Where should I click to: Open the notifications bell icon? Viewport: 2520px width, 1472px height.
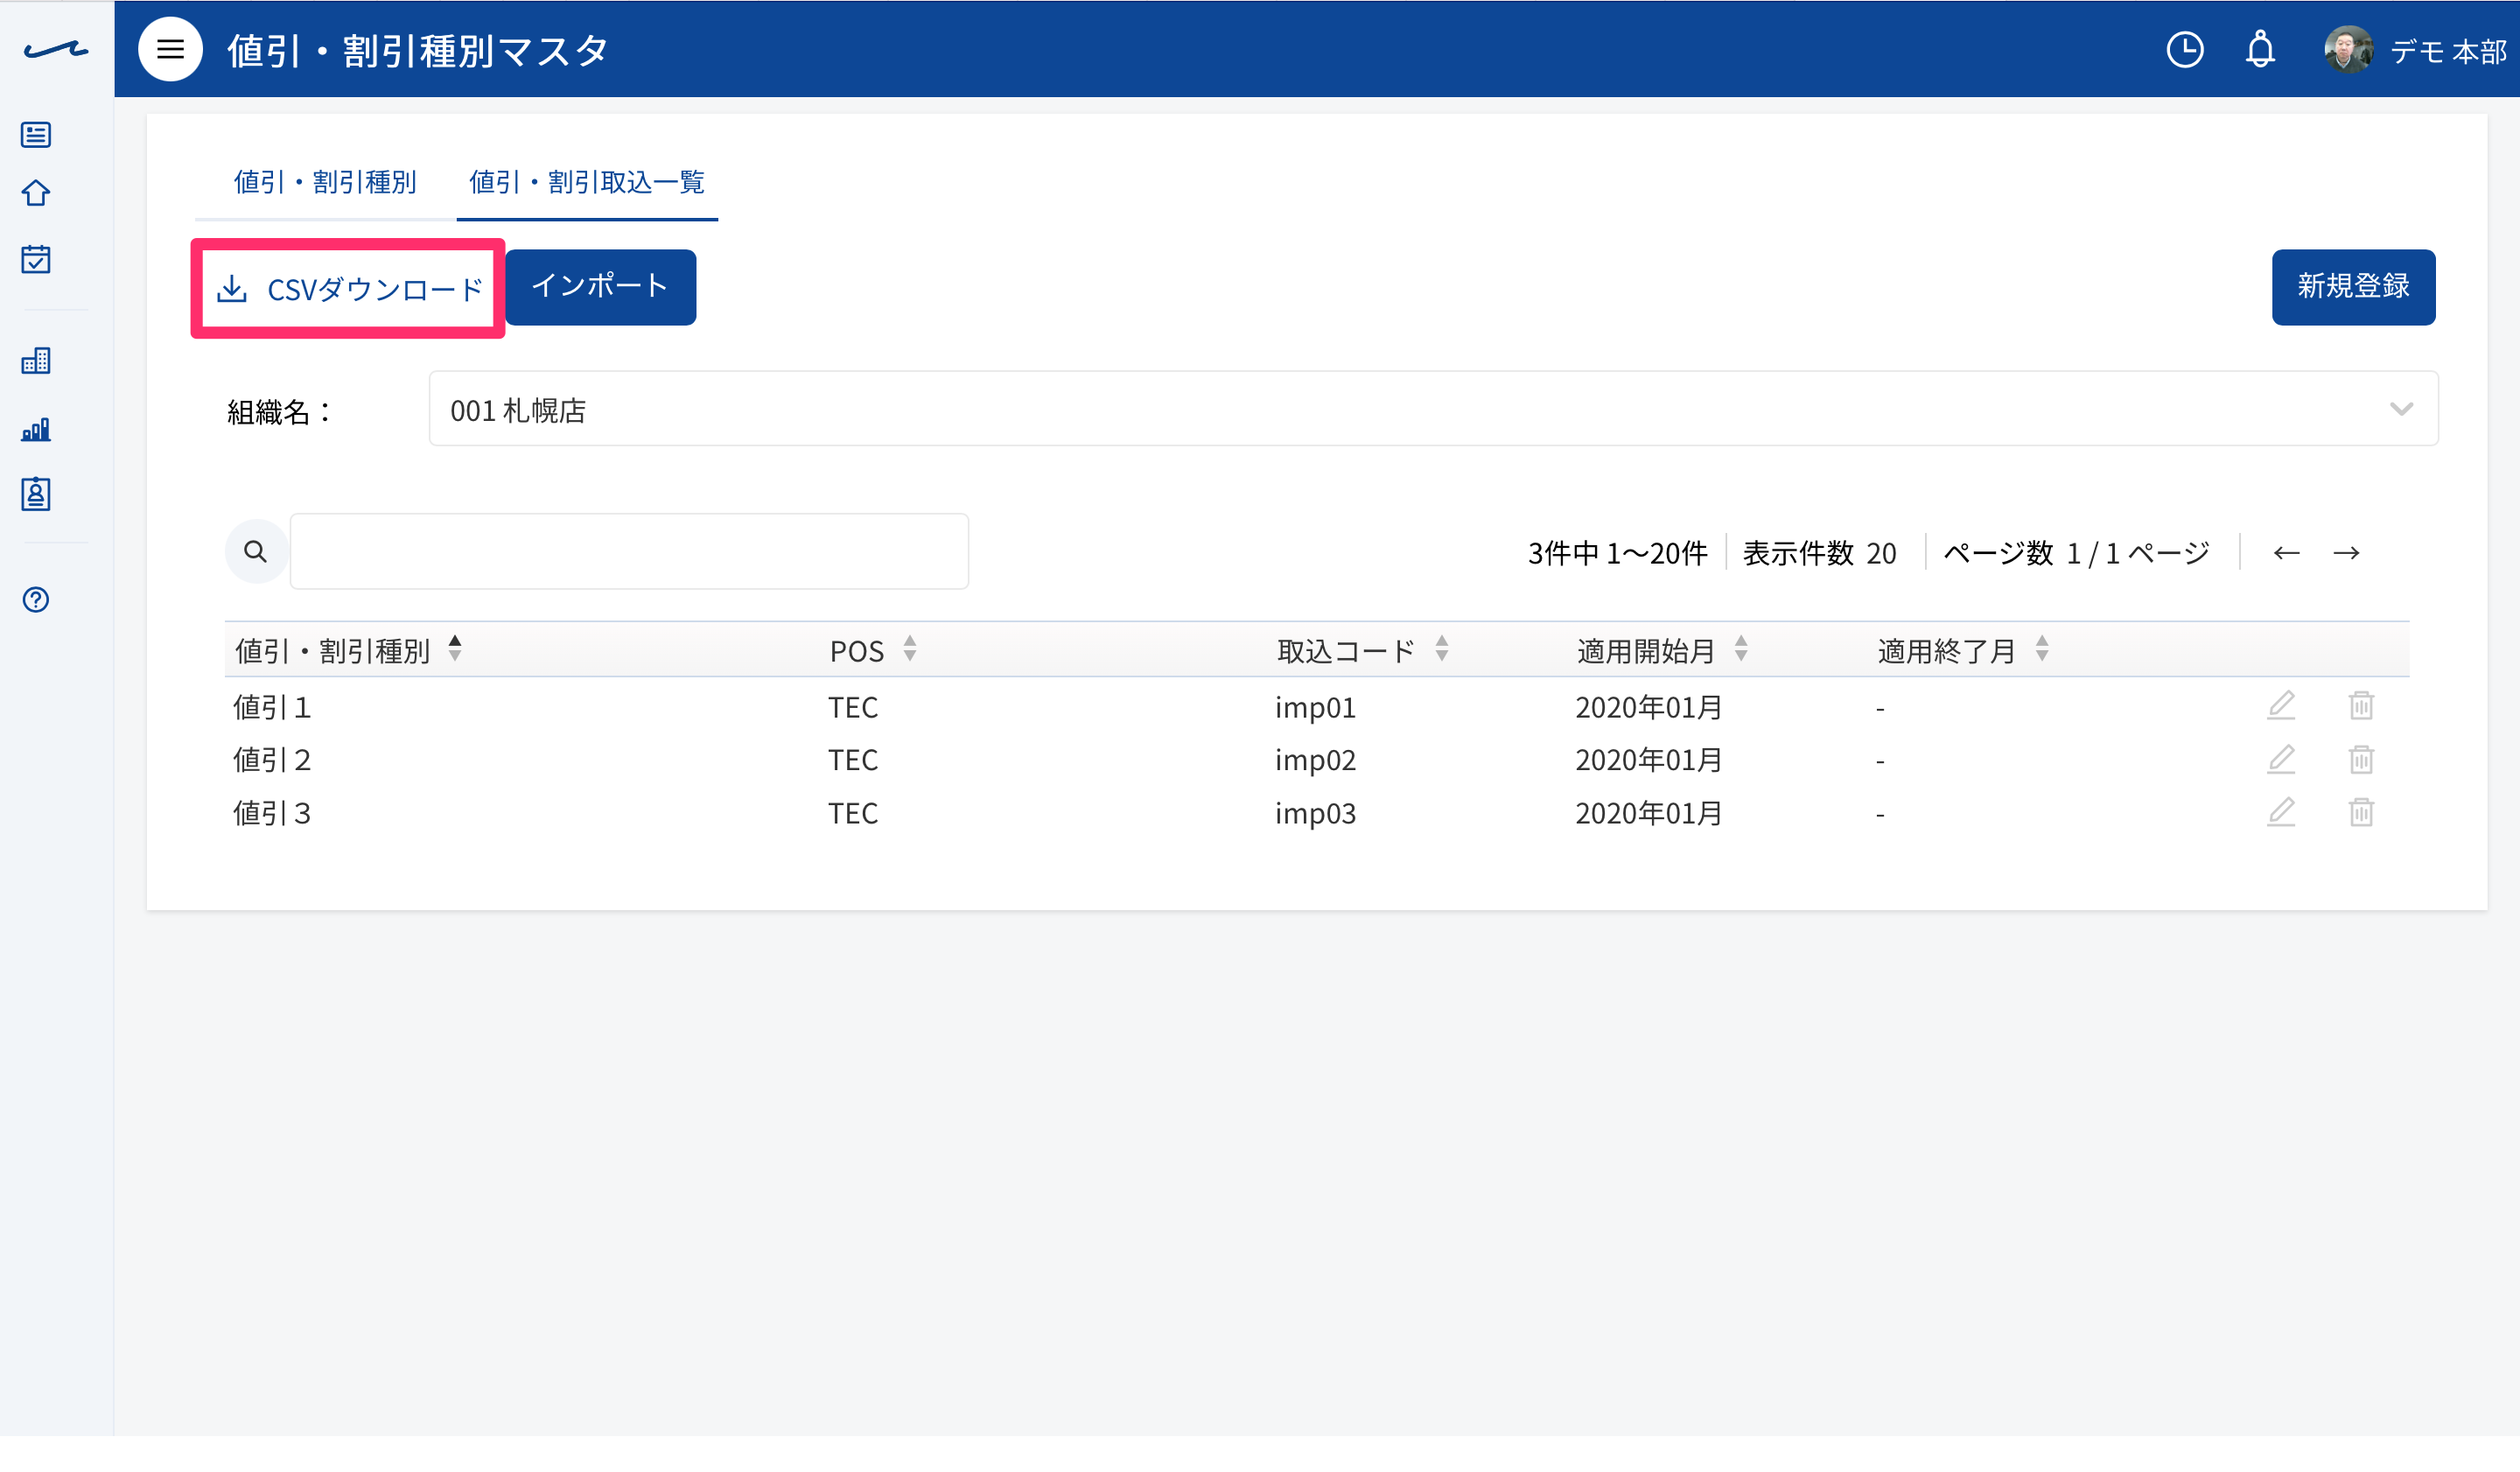click(2260, 49)
